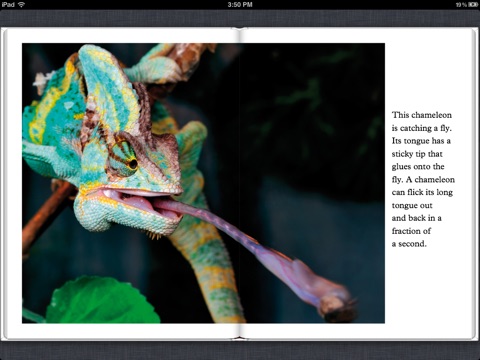
Task: Tap the text line 'glues onto the'
Action: [418, 166]
